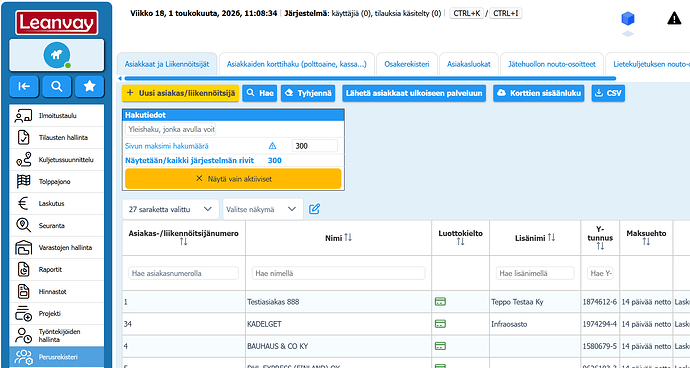Click the tab strip horizontal scrollbar
690x368 pixels.
tap(370, 78)
